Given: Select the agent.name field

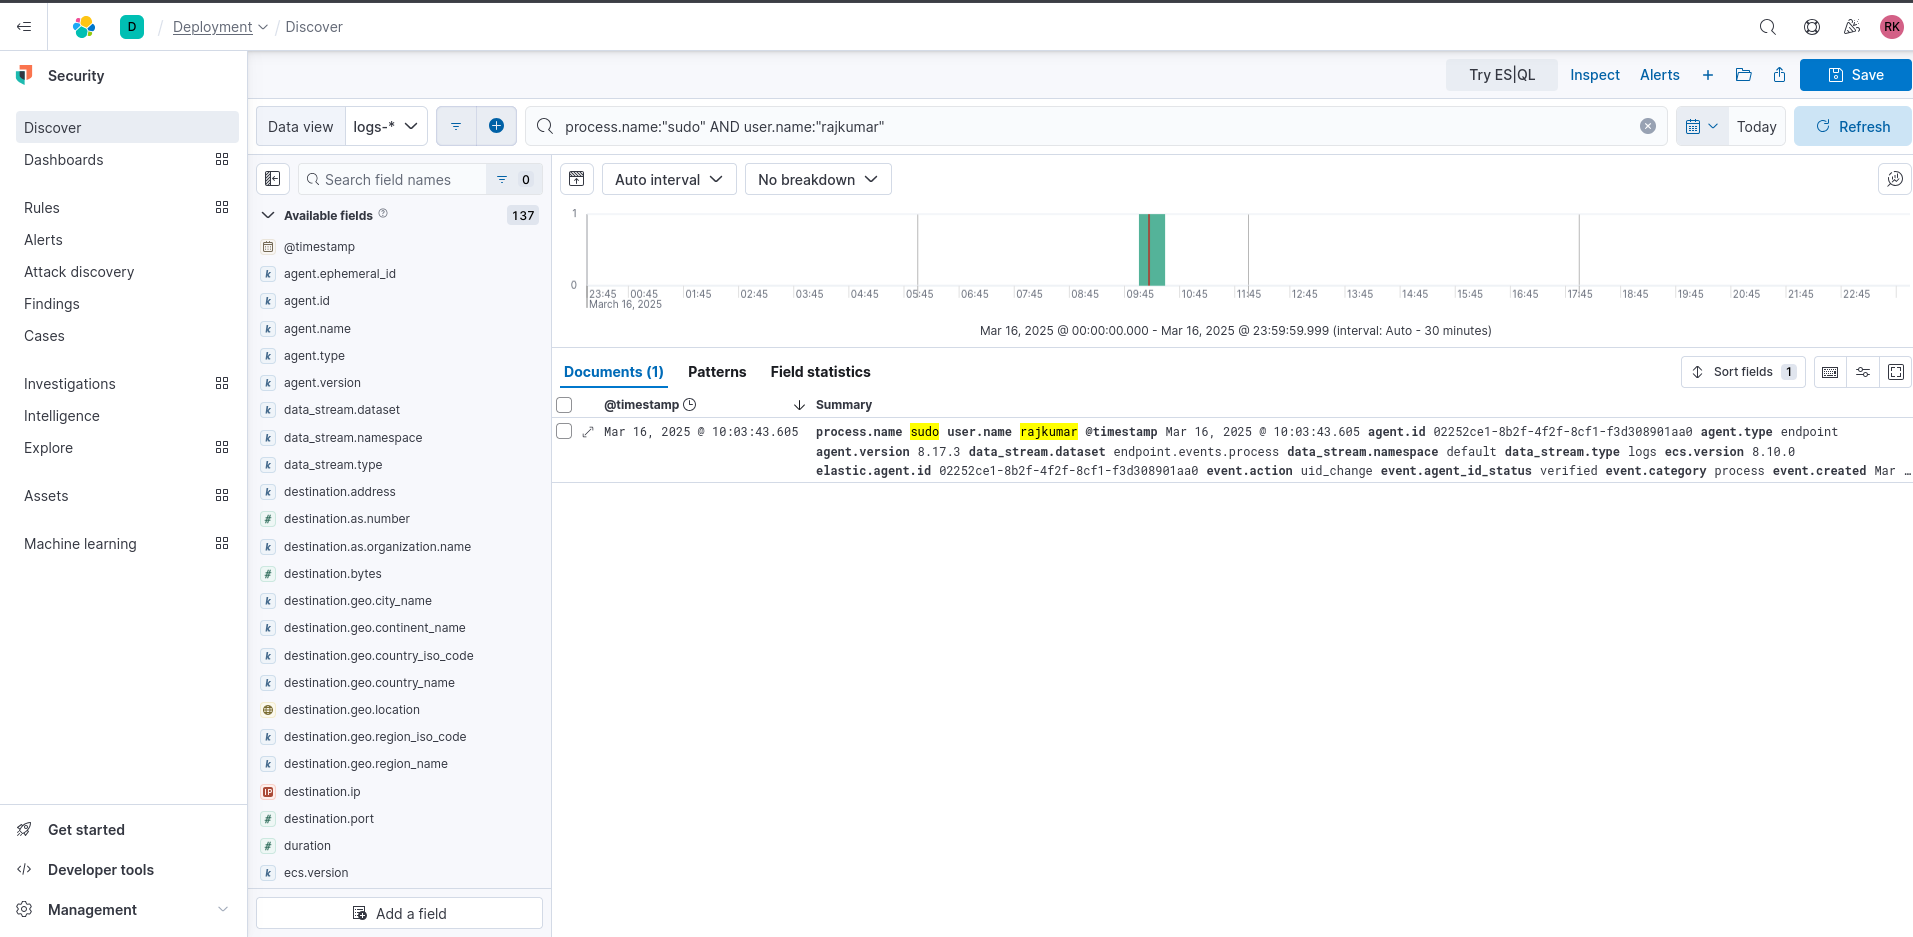Looking at the screenshot, I should tap(317, 329).
